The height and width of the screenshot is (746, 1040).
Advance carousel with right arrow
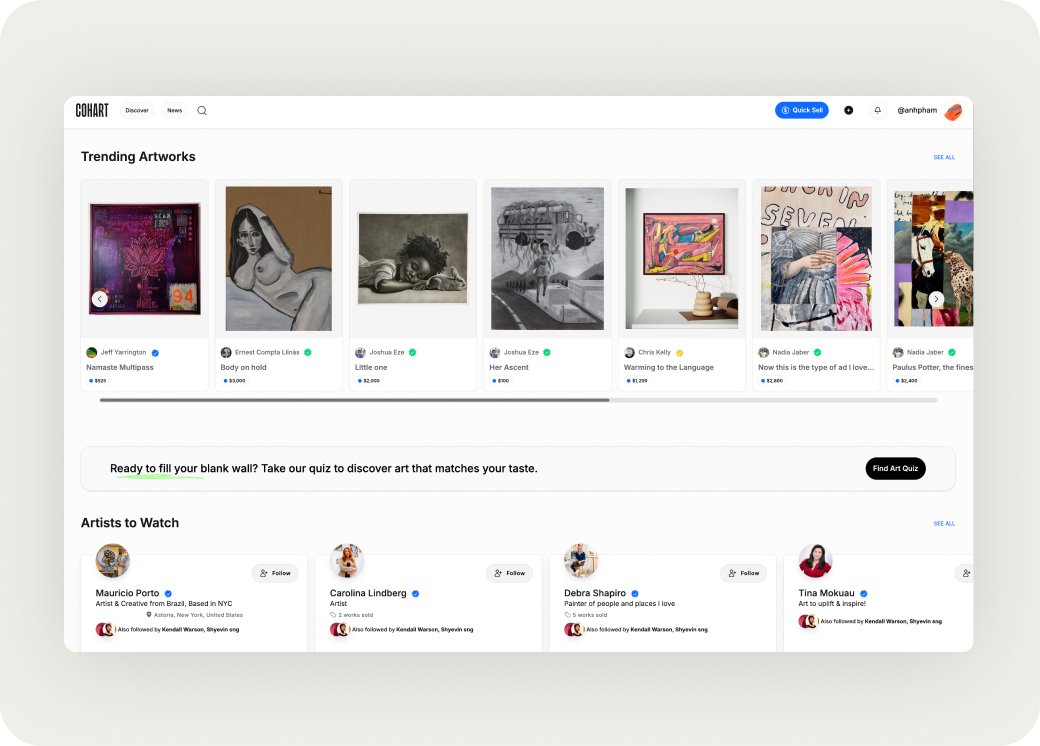[x=936, y=299]
